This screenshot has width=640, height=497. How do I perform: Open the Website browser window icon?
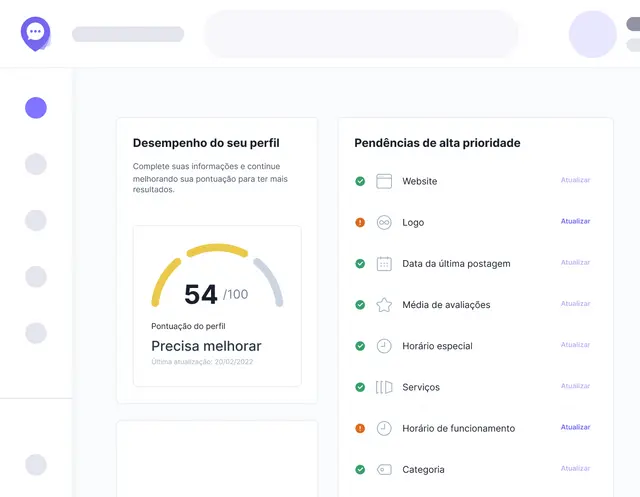point(384,181)
